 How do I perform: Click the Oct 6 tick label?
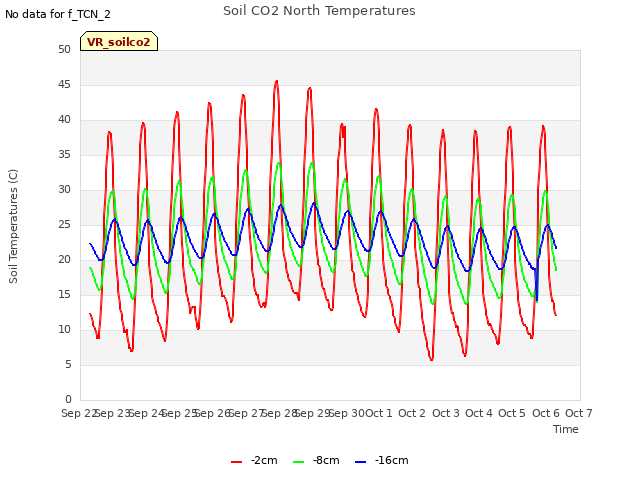tap(546, 413)
